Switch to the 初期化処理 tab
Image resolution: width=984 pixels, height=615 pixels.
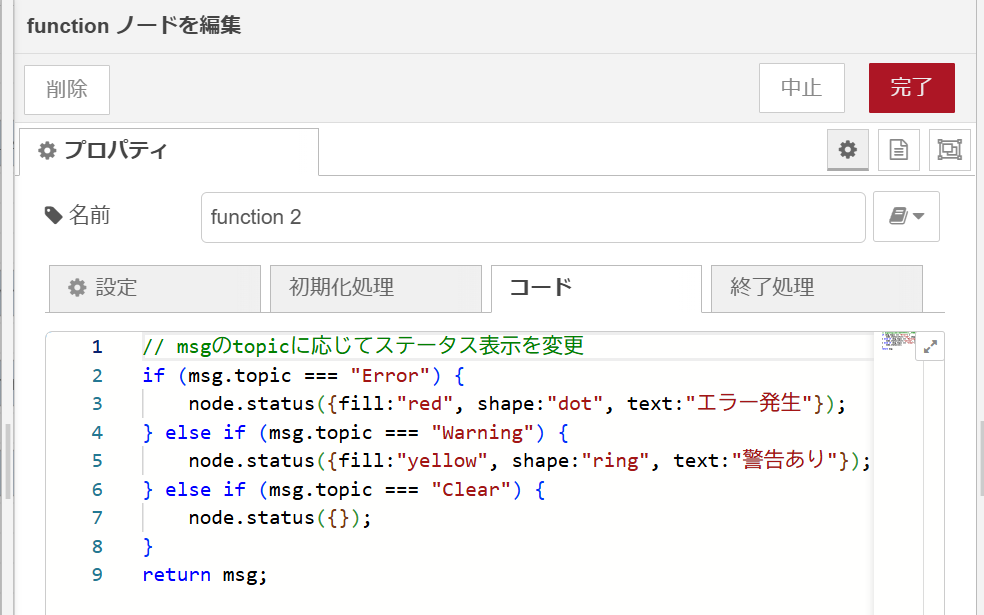point(376,288)
